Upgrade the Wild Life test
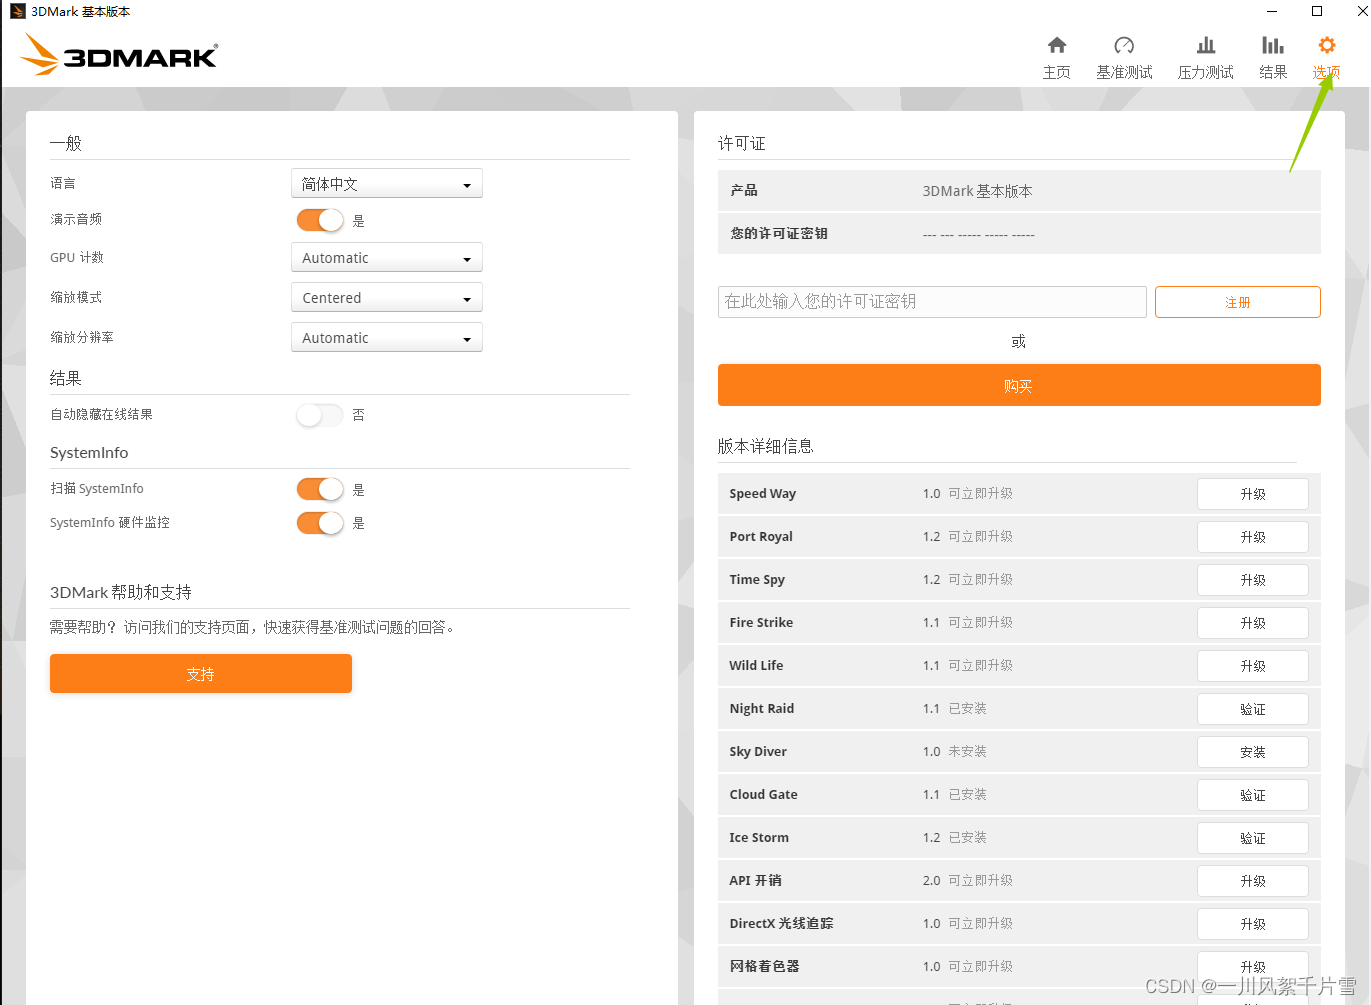The height and width of the screenshot is (1005, 1371). pyautogui.click(x=1253, y=666)
